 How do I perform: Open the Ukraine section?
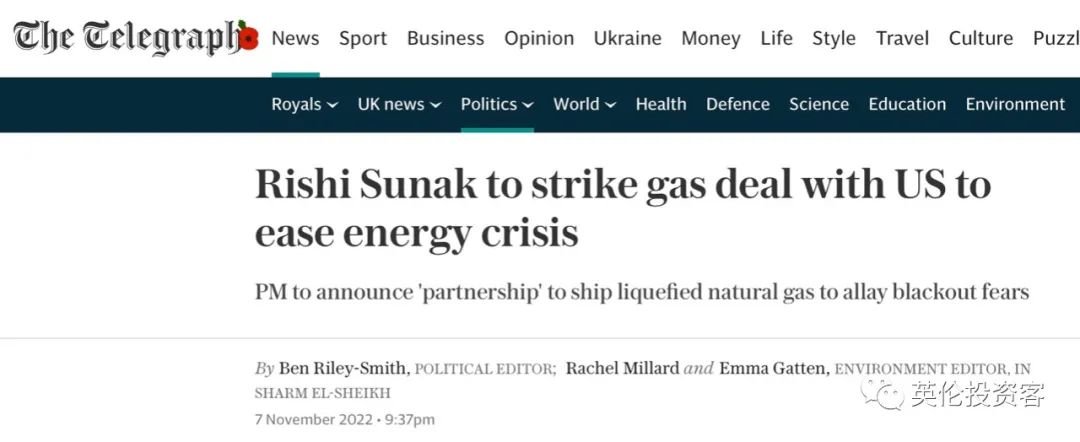[627, 38]
